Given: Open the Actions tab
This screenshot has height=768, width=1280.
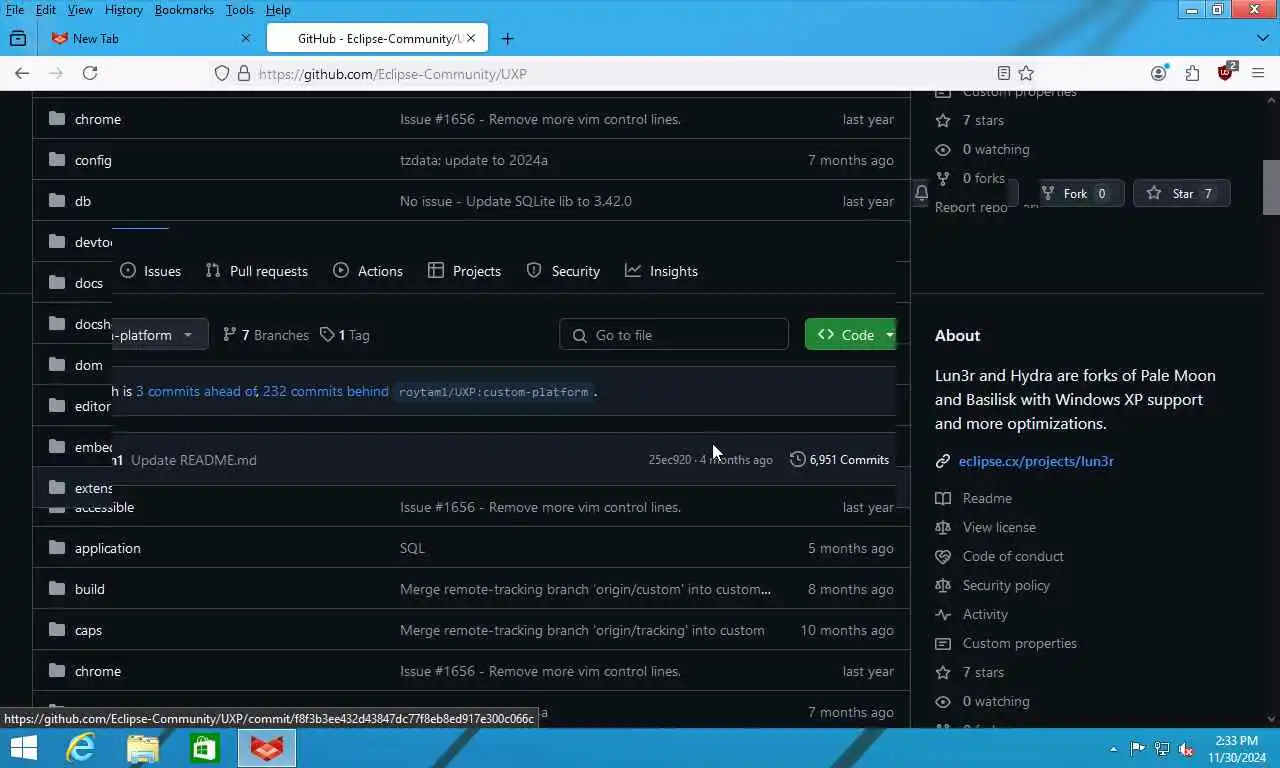Looking at the screenshot, I should click(368, 271).
